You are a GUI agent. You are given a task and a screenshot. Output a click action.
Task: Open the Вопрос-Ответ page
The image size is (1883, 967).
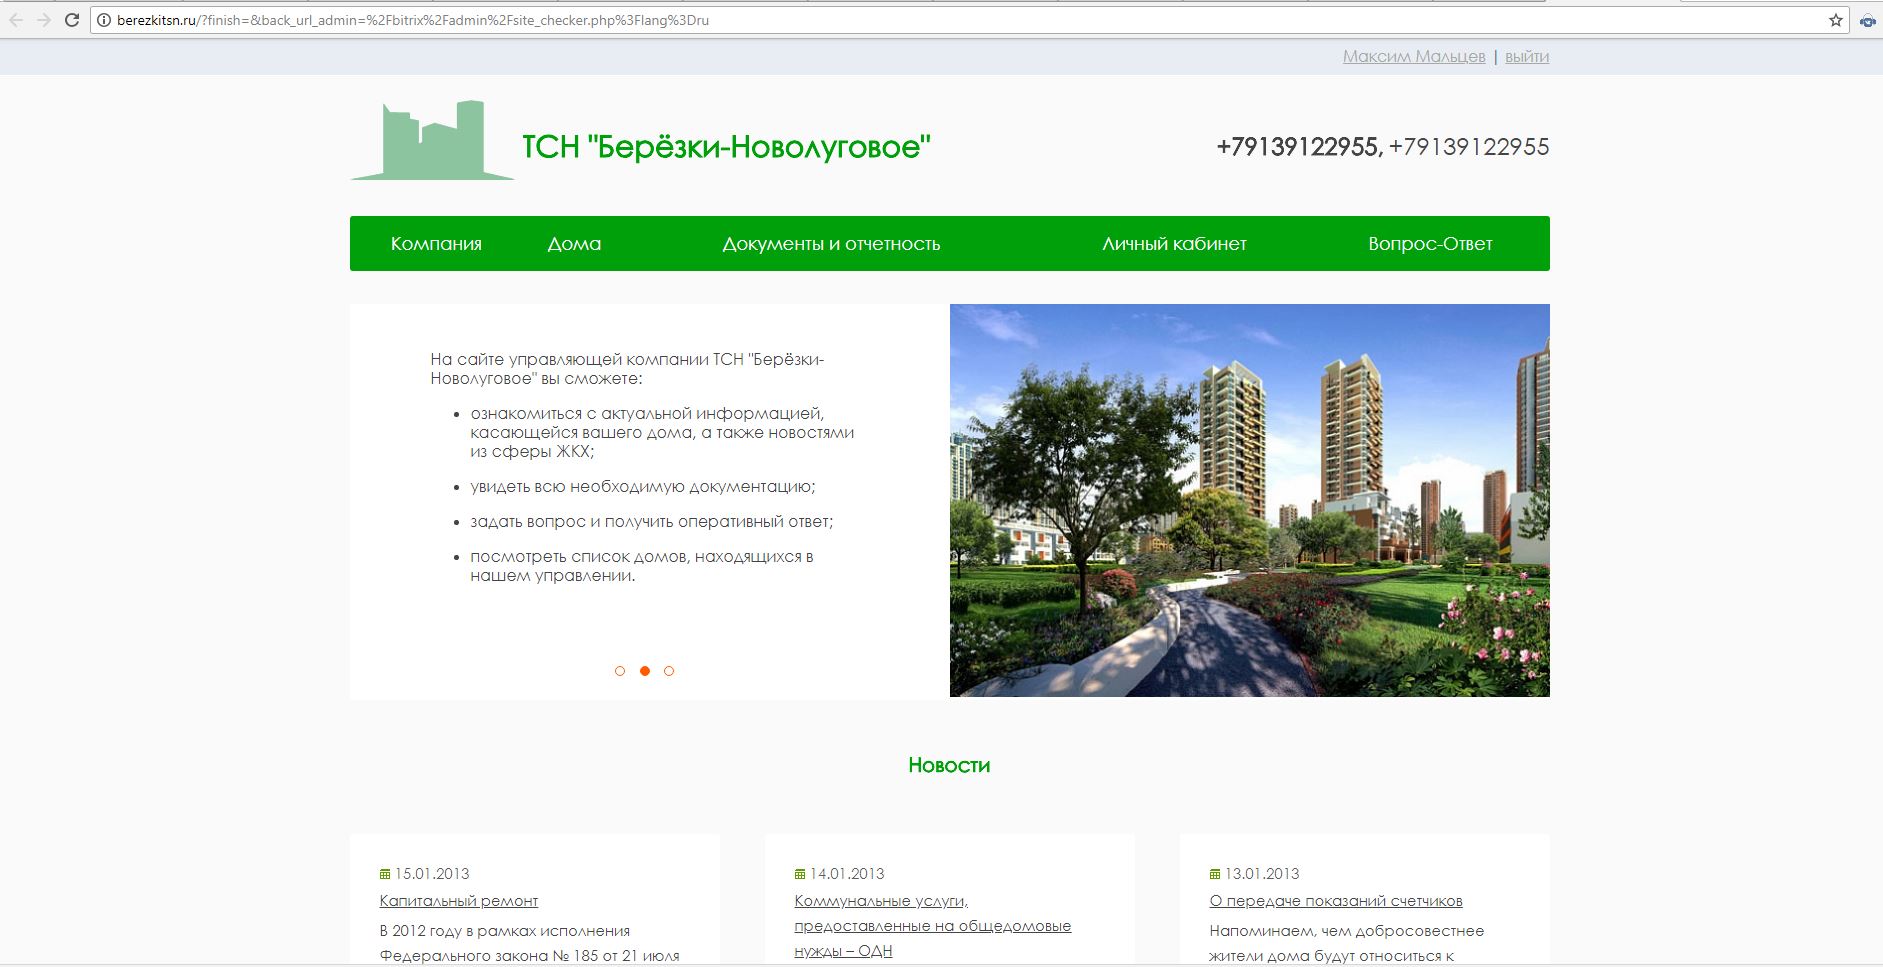[x=1430, y=243]
